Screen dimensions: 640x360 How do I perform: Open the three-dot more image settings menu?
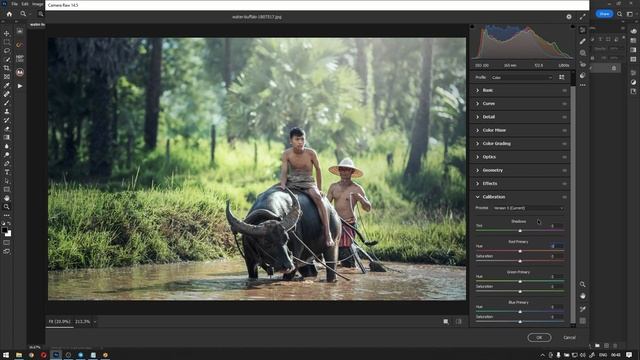pos(582,85)
